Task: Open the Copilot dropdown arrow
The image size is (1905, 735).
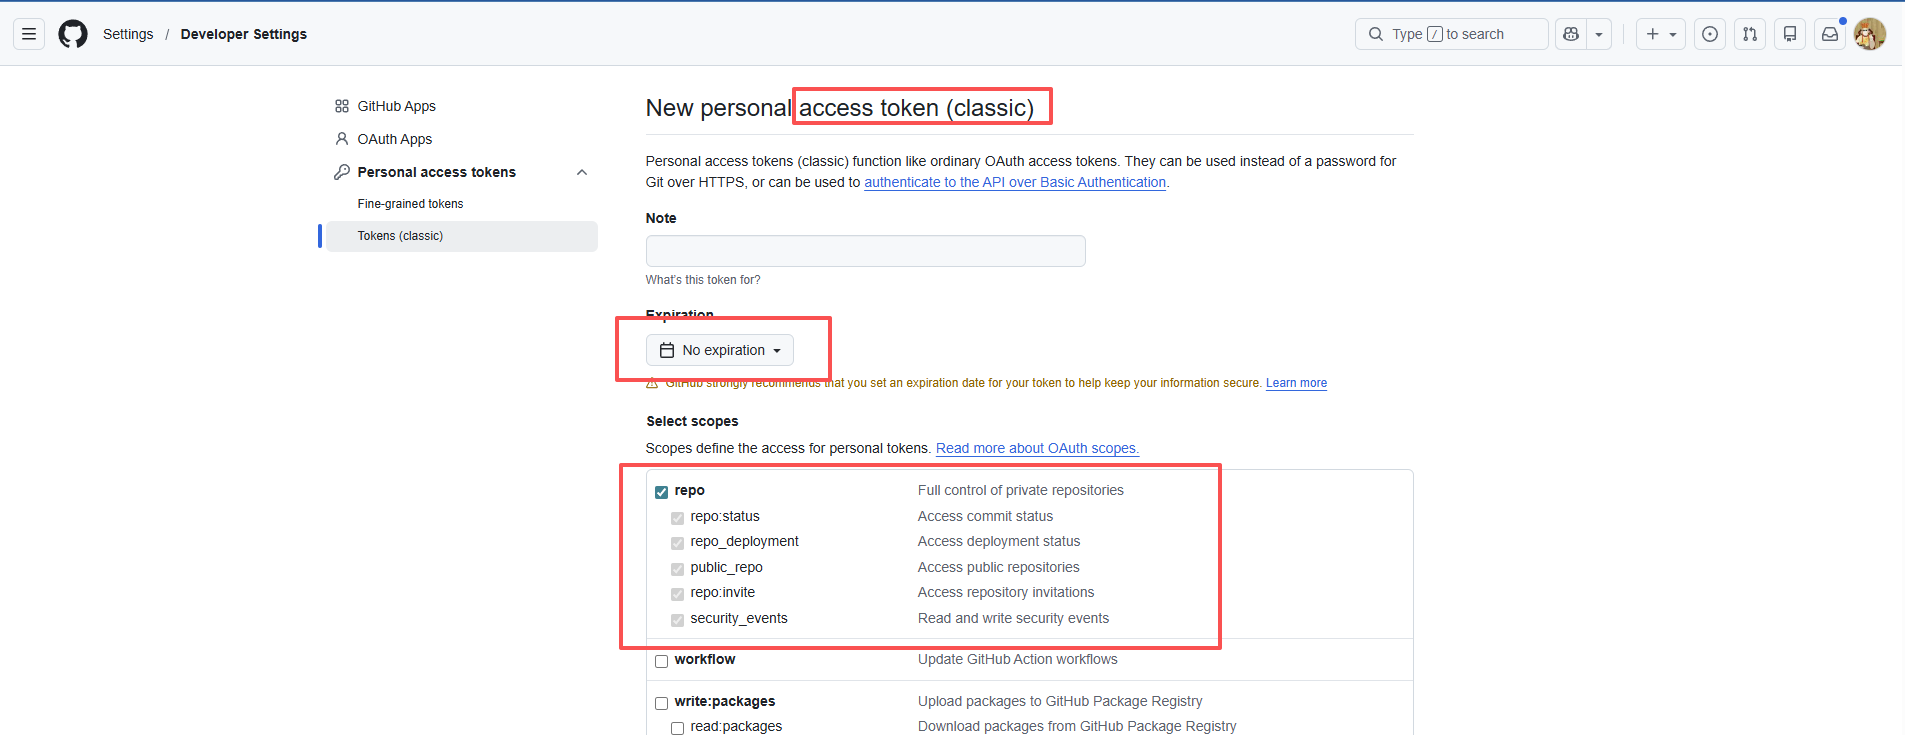Action: [x=1599, y=34]
